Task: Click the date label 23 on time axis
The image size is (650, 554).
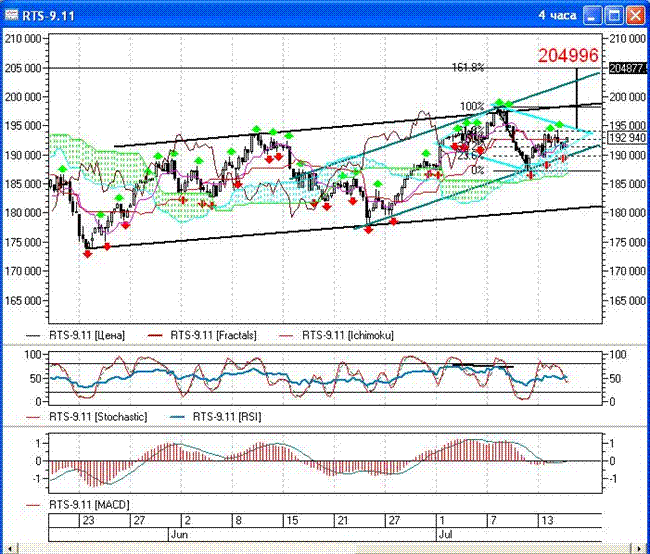Action: pyautogui.click(x=88, y=520)
